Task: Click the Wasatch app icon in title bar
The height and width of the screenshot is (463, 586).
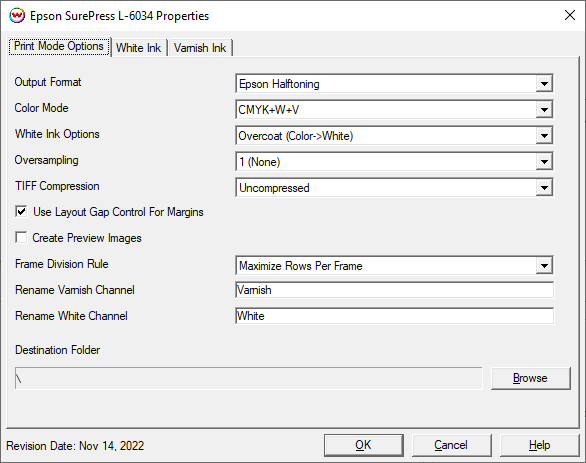Action: tap(17, 16)
